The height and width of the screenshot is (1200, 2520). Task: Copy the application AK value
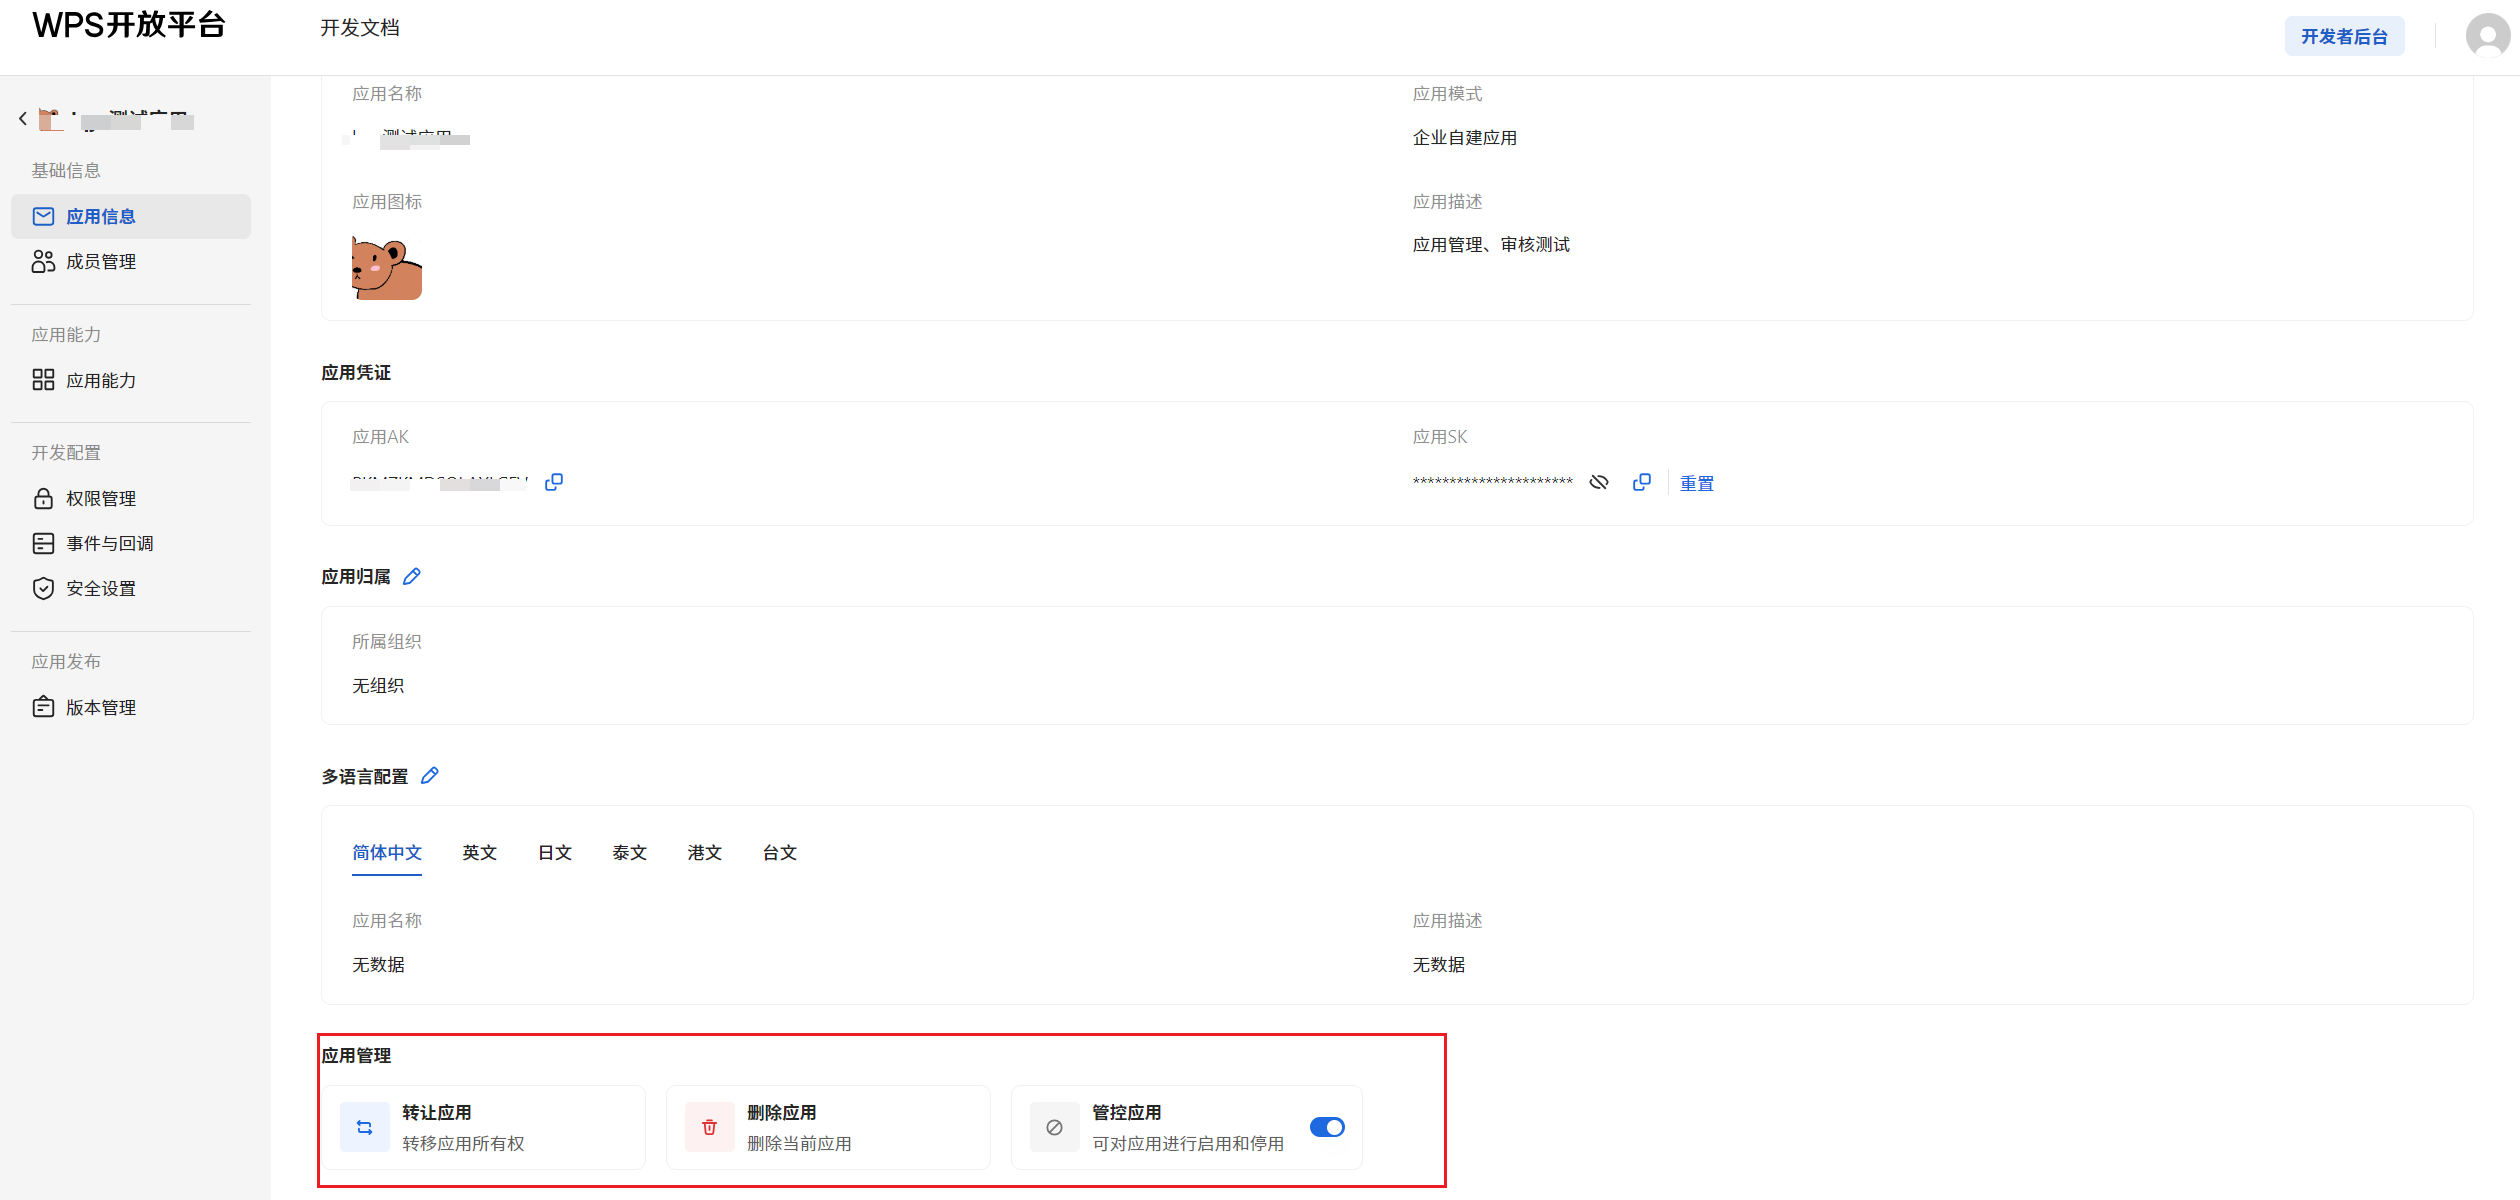[x=554, y=482]
